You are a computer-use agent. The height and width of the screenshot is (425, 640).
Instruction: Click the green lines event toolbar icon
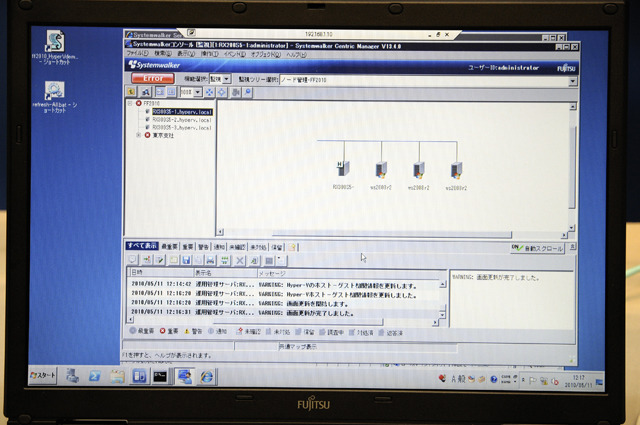click(224, 260)
